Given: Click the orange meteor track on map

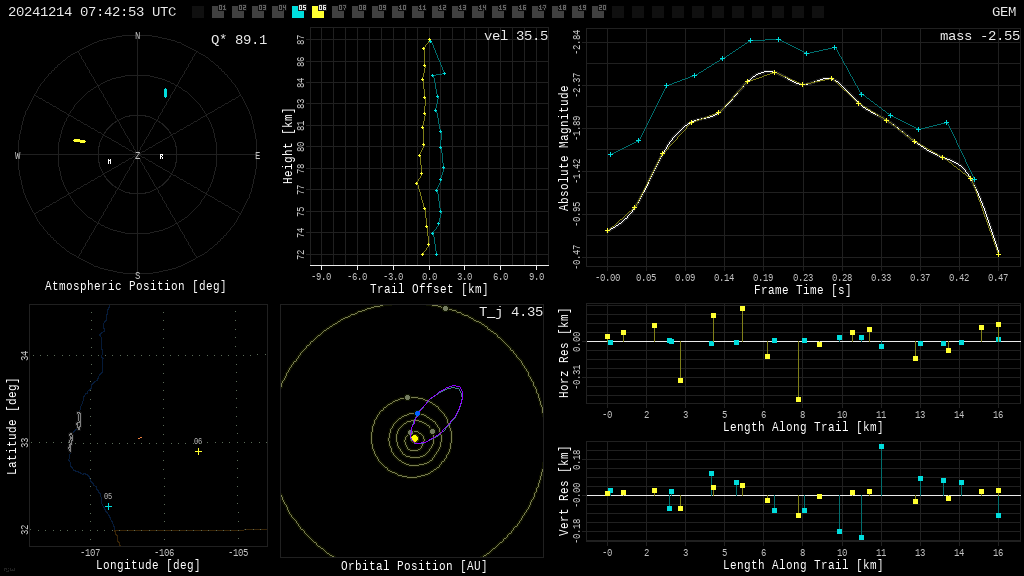Looking at the screenshot, I should coord(140,438).
